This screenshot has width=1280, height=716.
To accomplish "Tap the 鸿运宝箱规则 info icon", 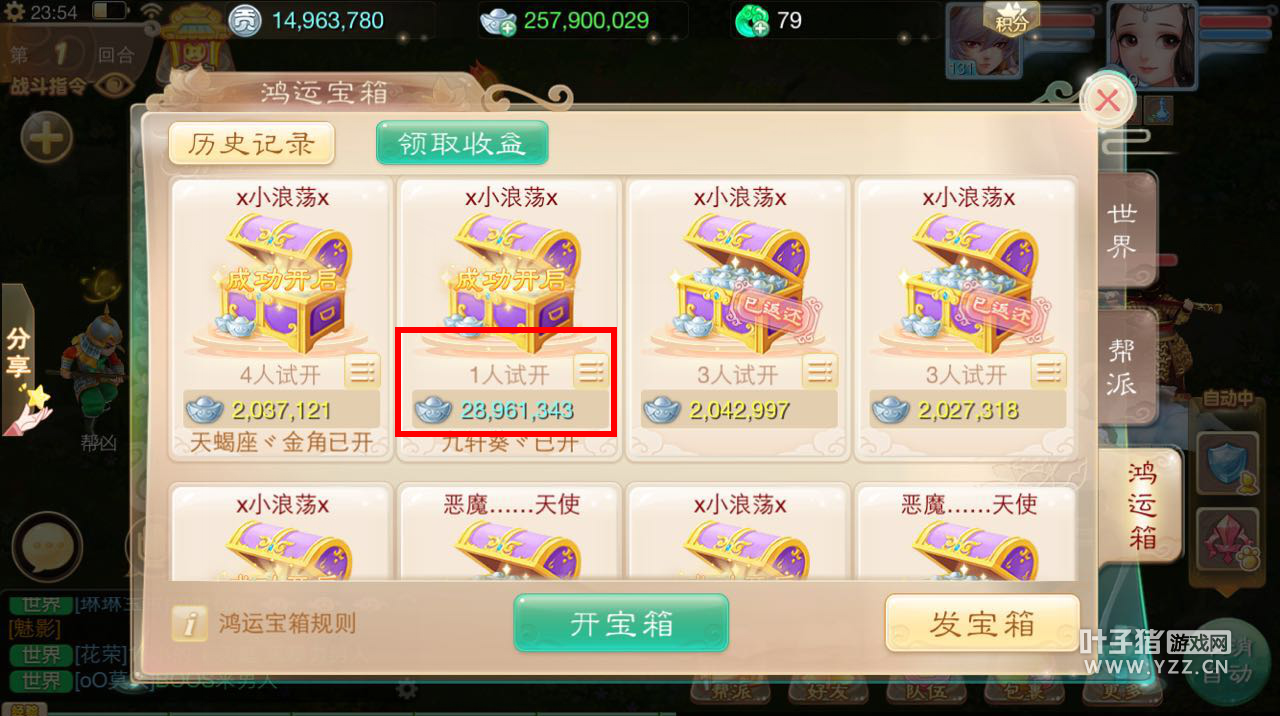I will point(190,623).
